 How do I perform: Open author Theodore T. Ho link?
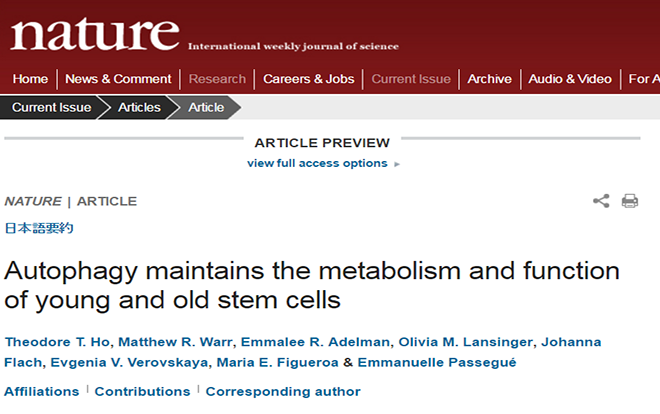(57, 342)
